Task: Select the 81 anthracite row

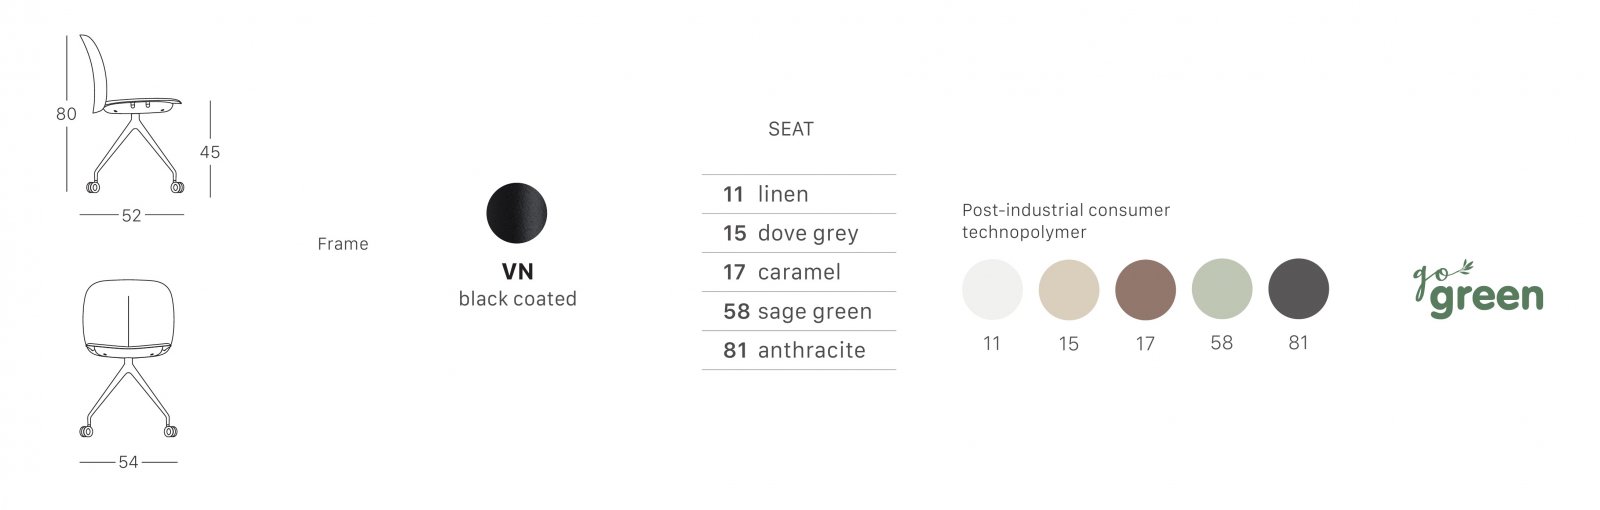Action: tap(798, 350)
